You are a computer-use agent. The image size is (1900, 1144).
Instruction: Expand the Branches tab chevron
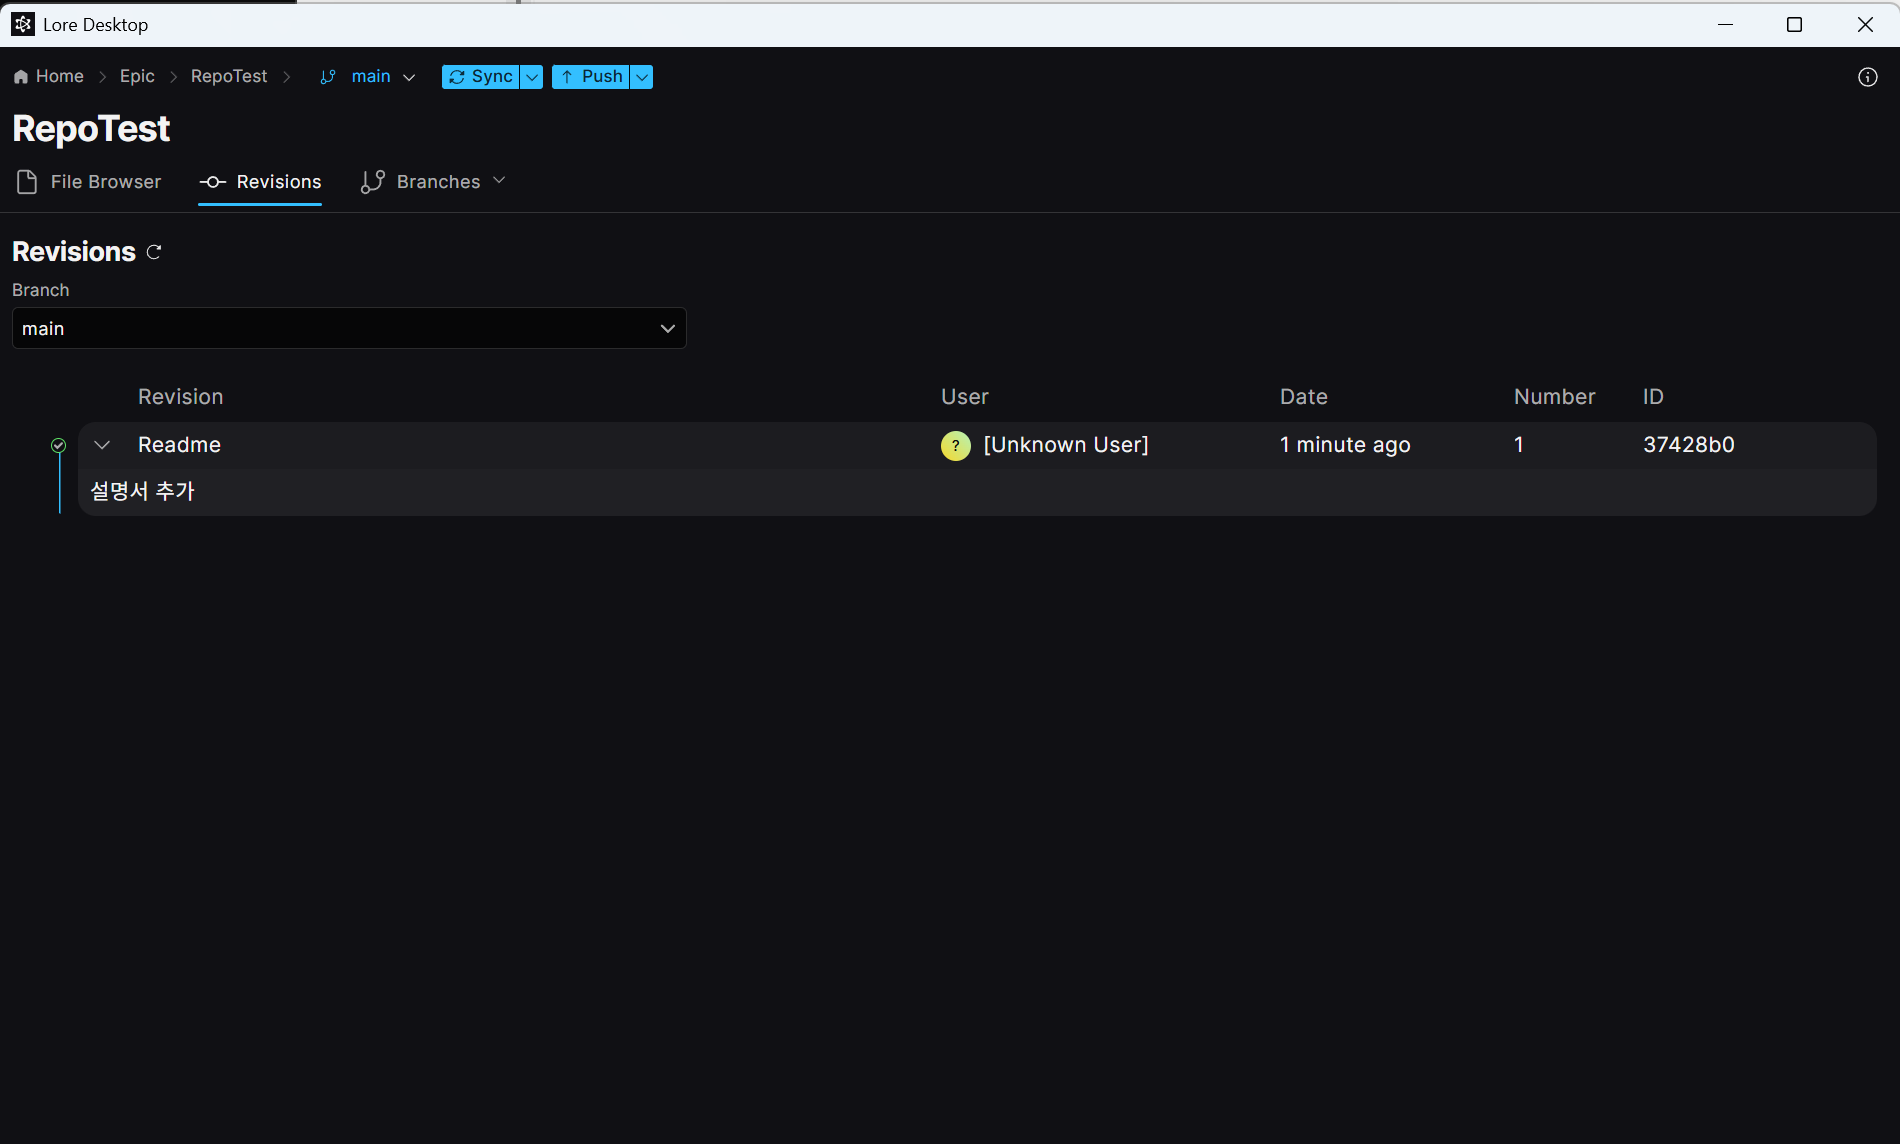(499, 181)
